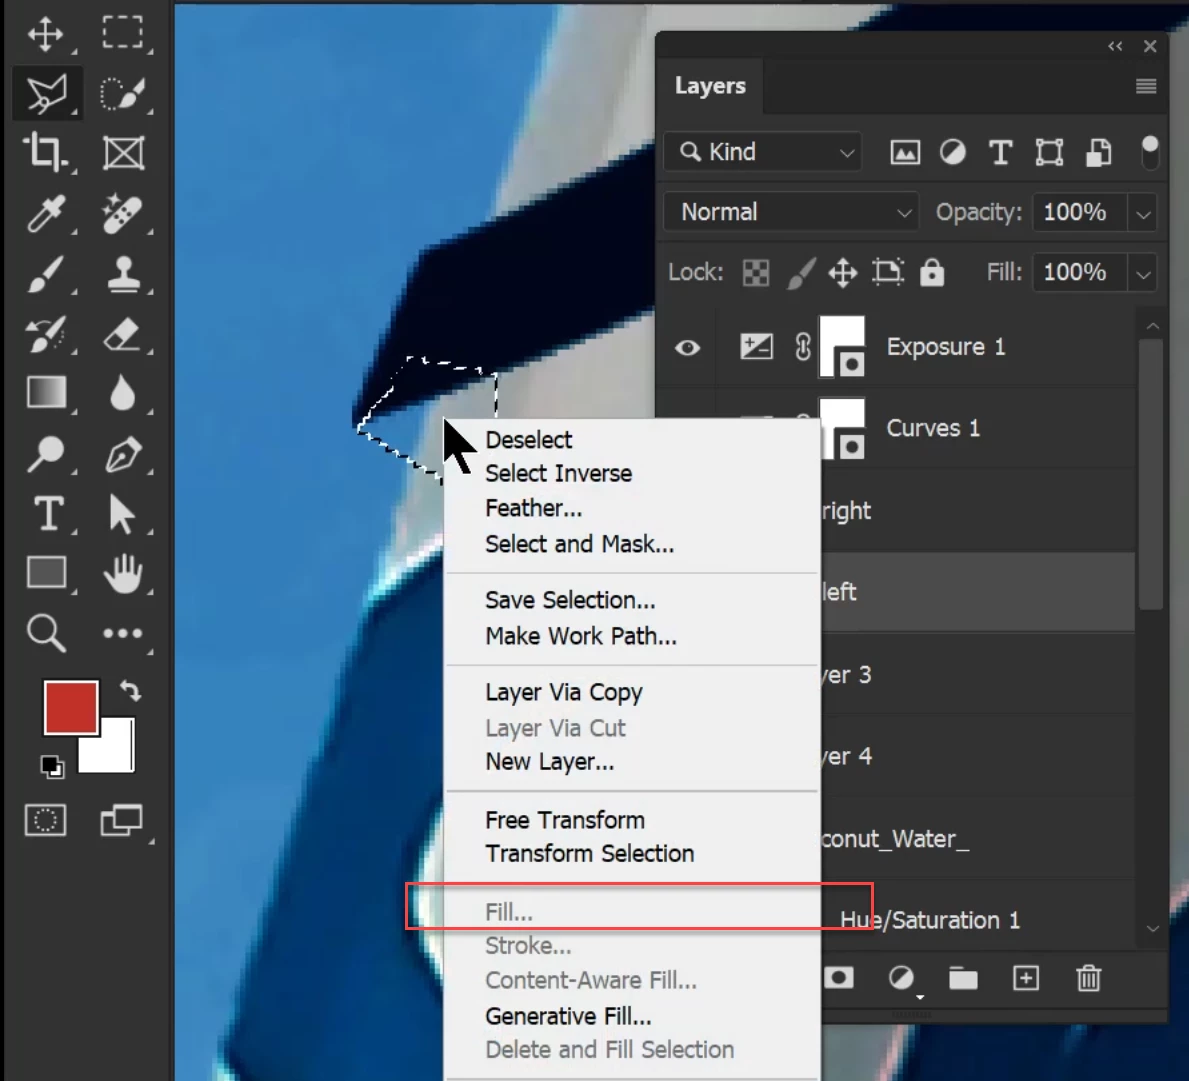1189x1081 pixels.
Task: Select the Polygonal Lasso tool
Action: 47,94
